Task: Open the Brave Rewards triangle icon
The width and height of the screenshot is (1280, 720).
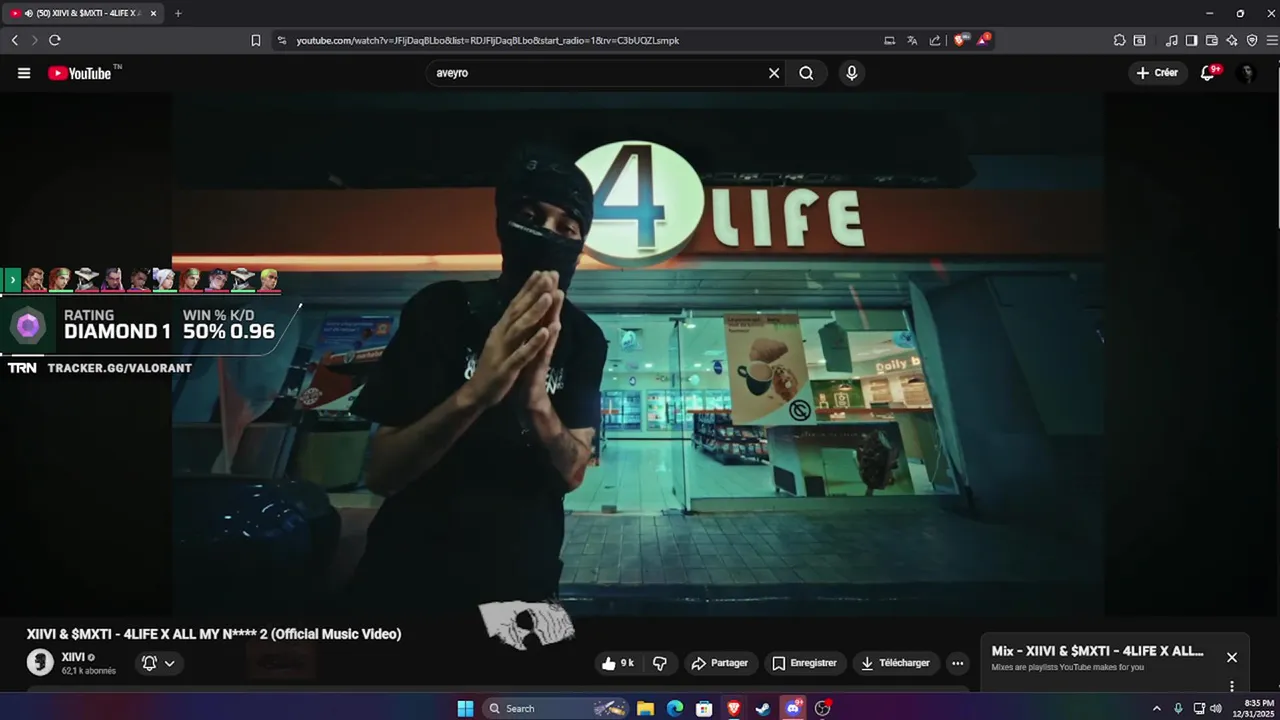Action: 984,40
